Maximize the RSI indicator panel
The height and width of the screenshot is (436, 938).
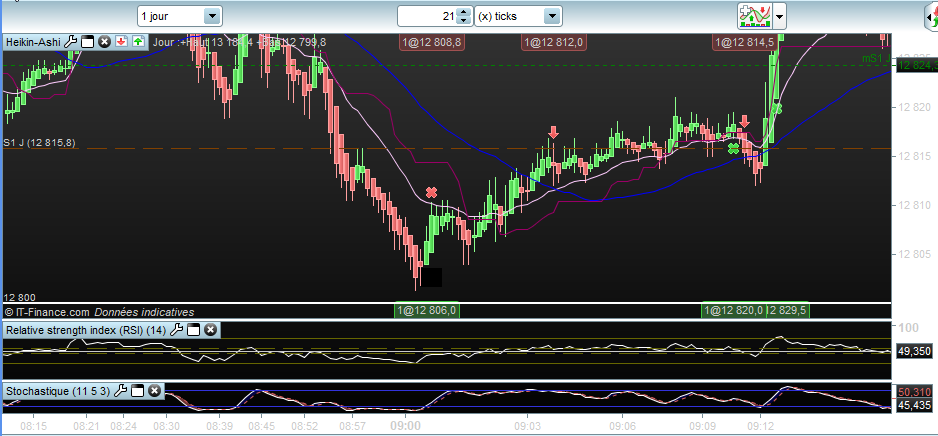193,330
